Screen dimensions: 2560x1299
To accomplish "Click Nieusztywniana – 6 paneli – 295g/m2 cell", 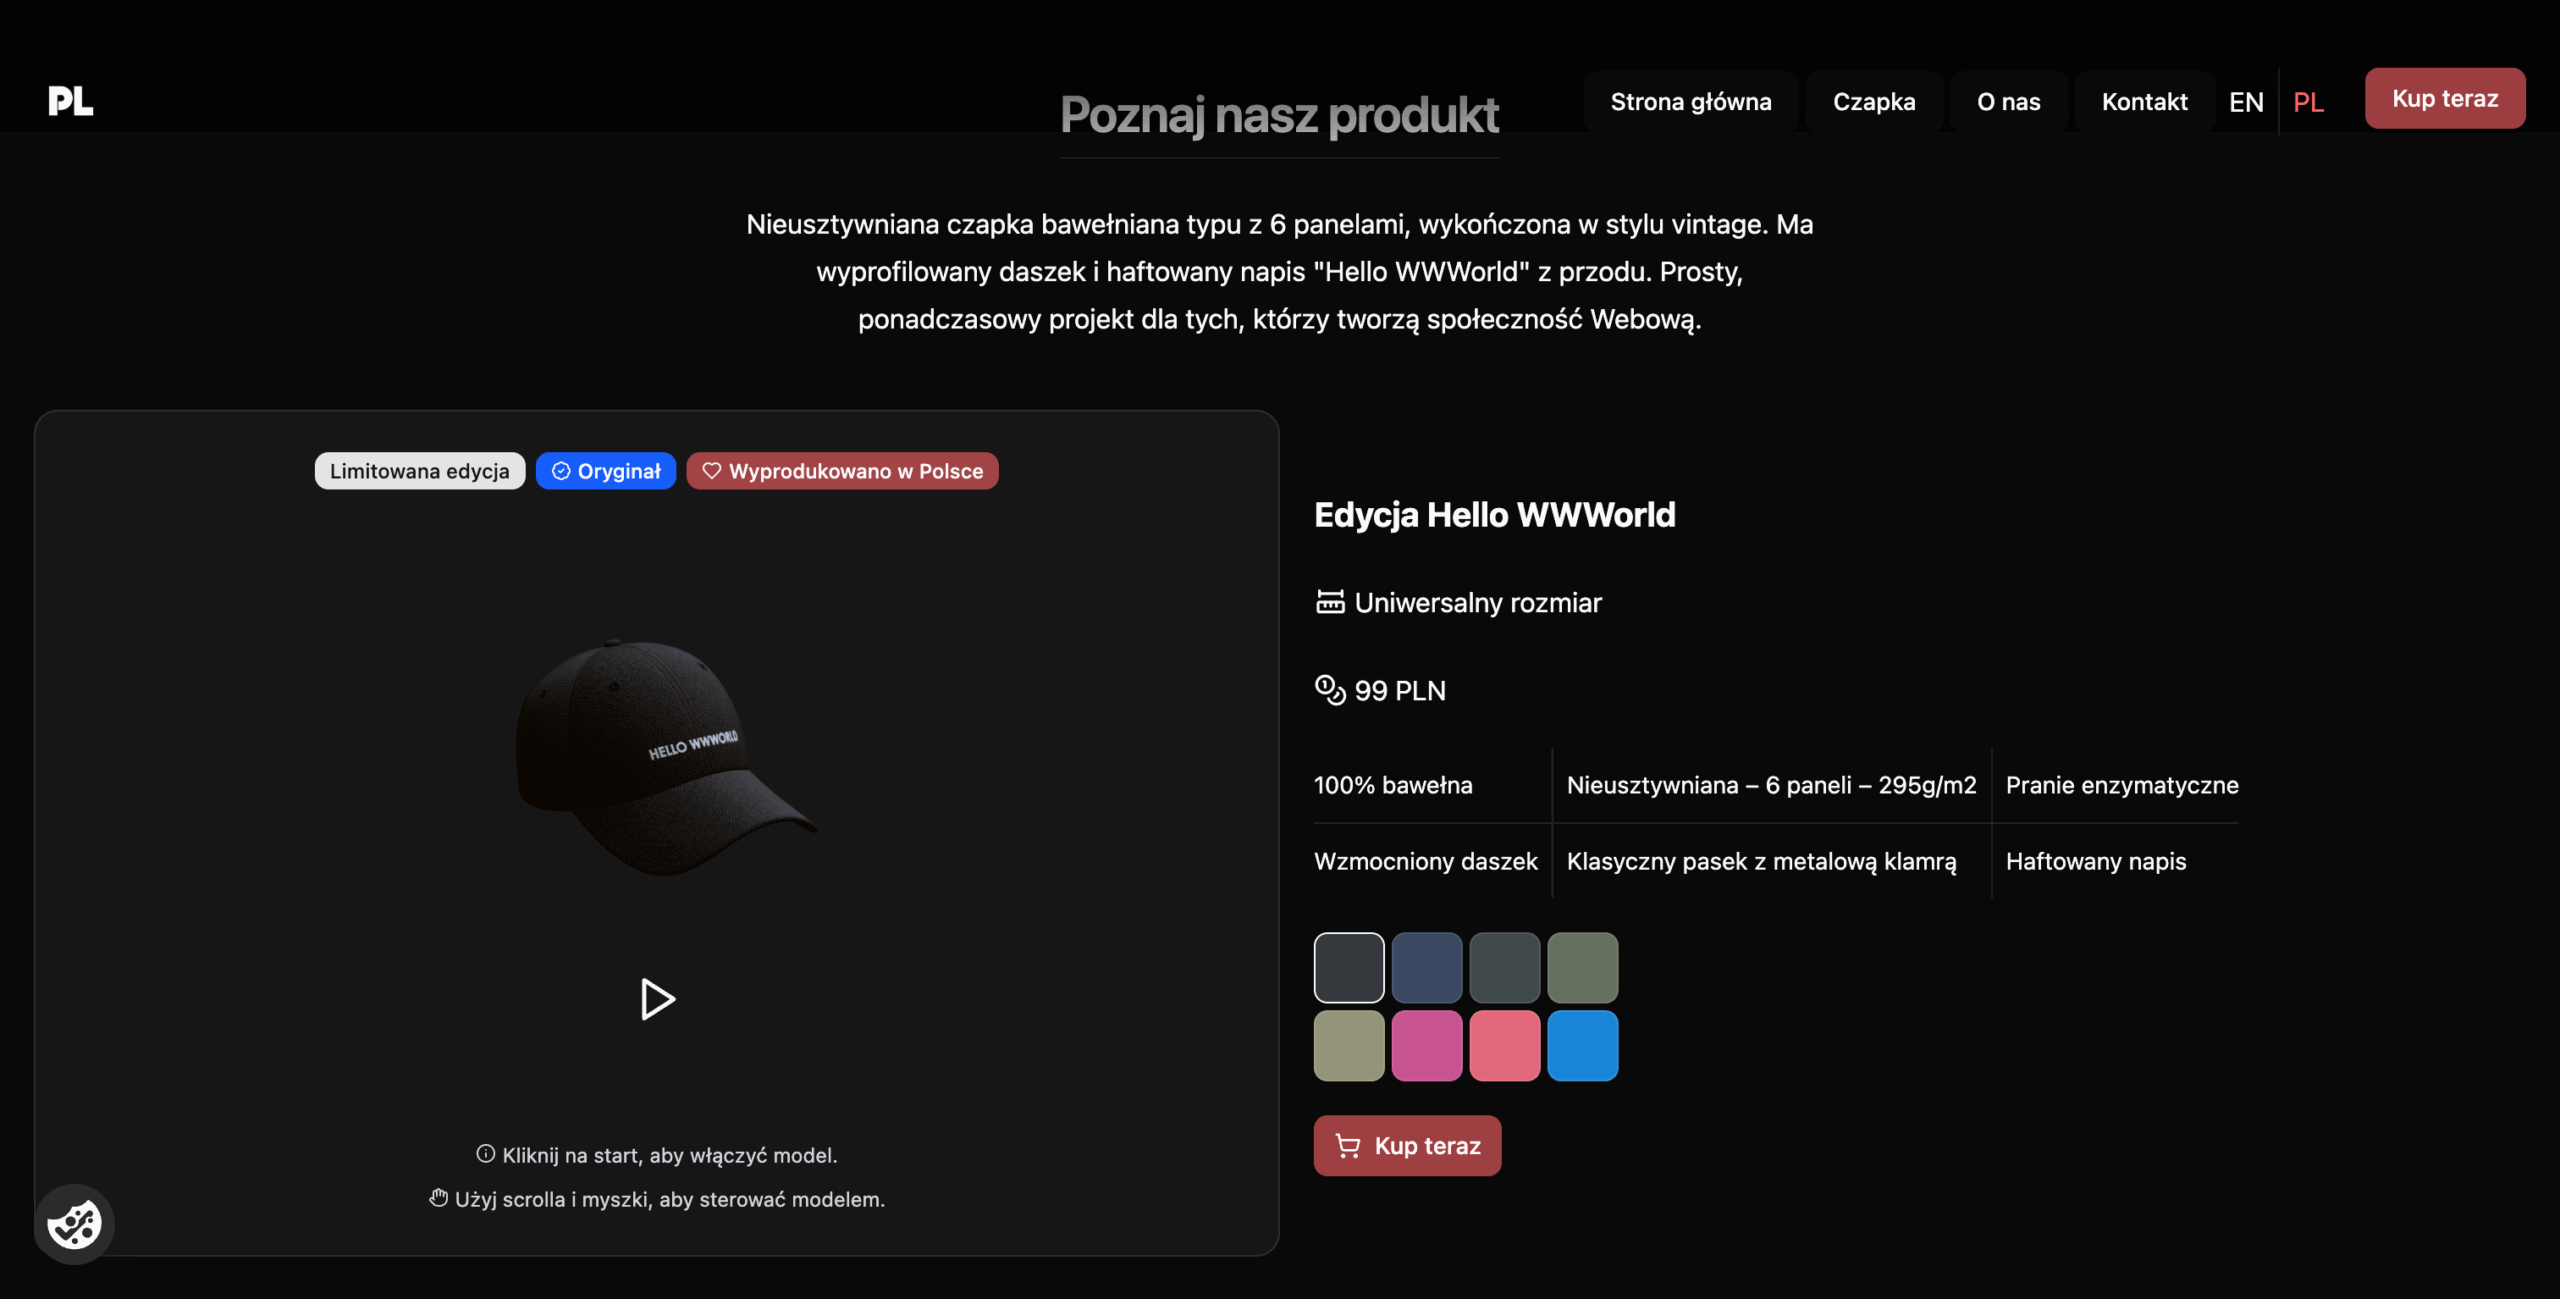I will (x=1771, y=785).
